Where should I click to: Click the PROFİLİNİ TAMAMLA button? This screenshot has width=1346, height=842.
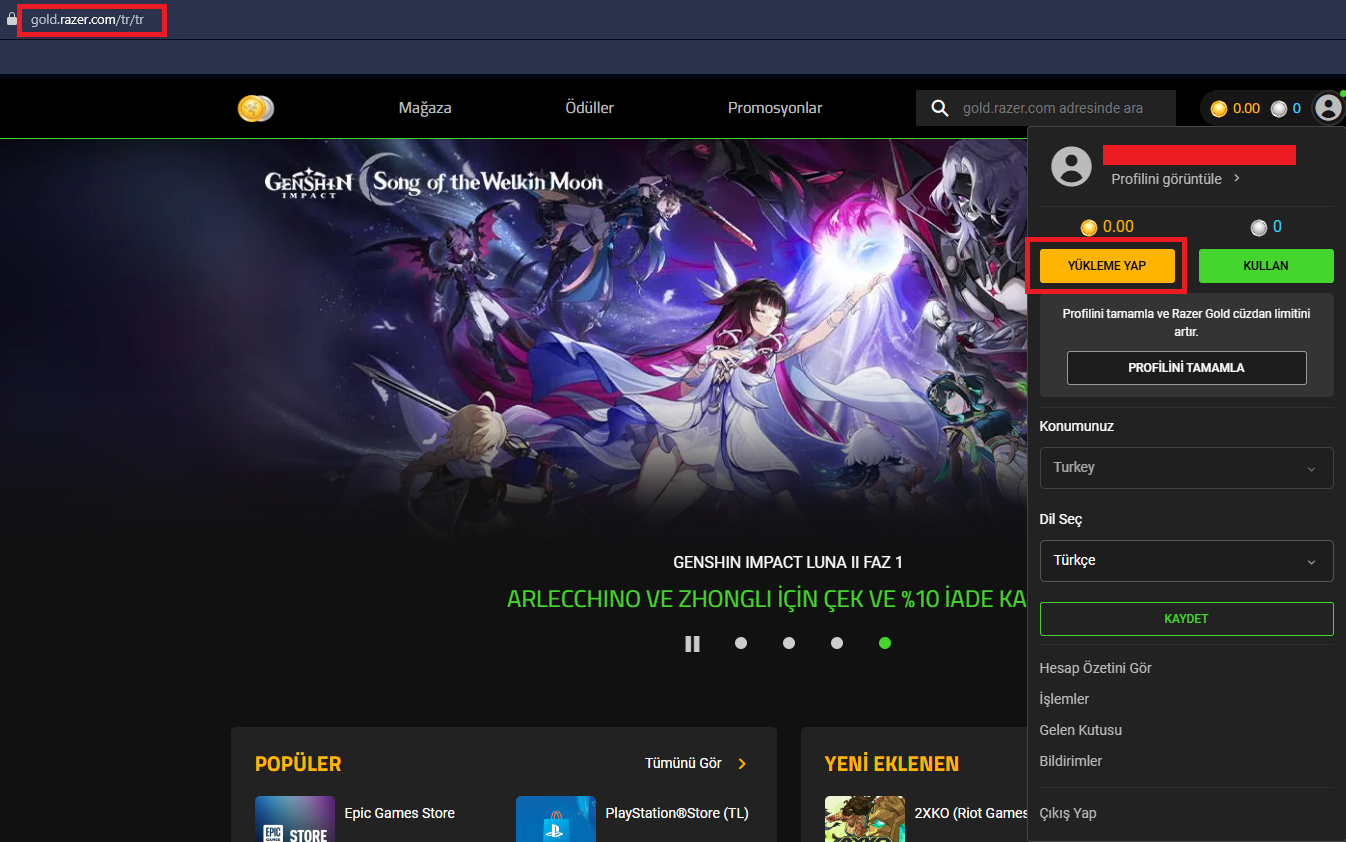tap(1186, 368)
